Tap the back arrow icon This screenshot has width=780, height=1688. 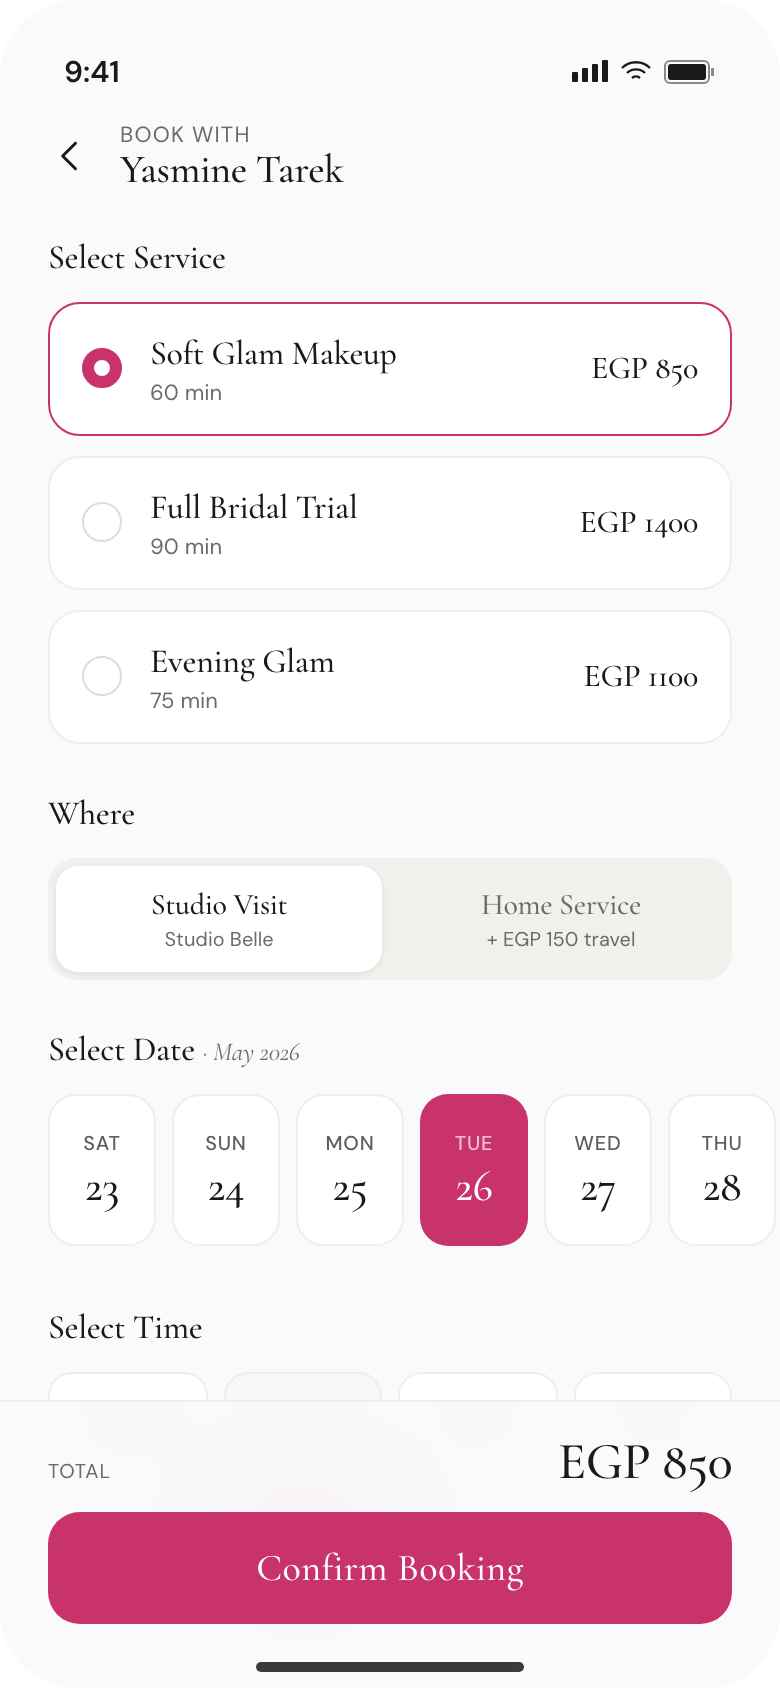70,156
